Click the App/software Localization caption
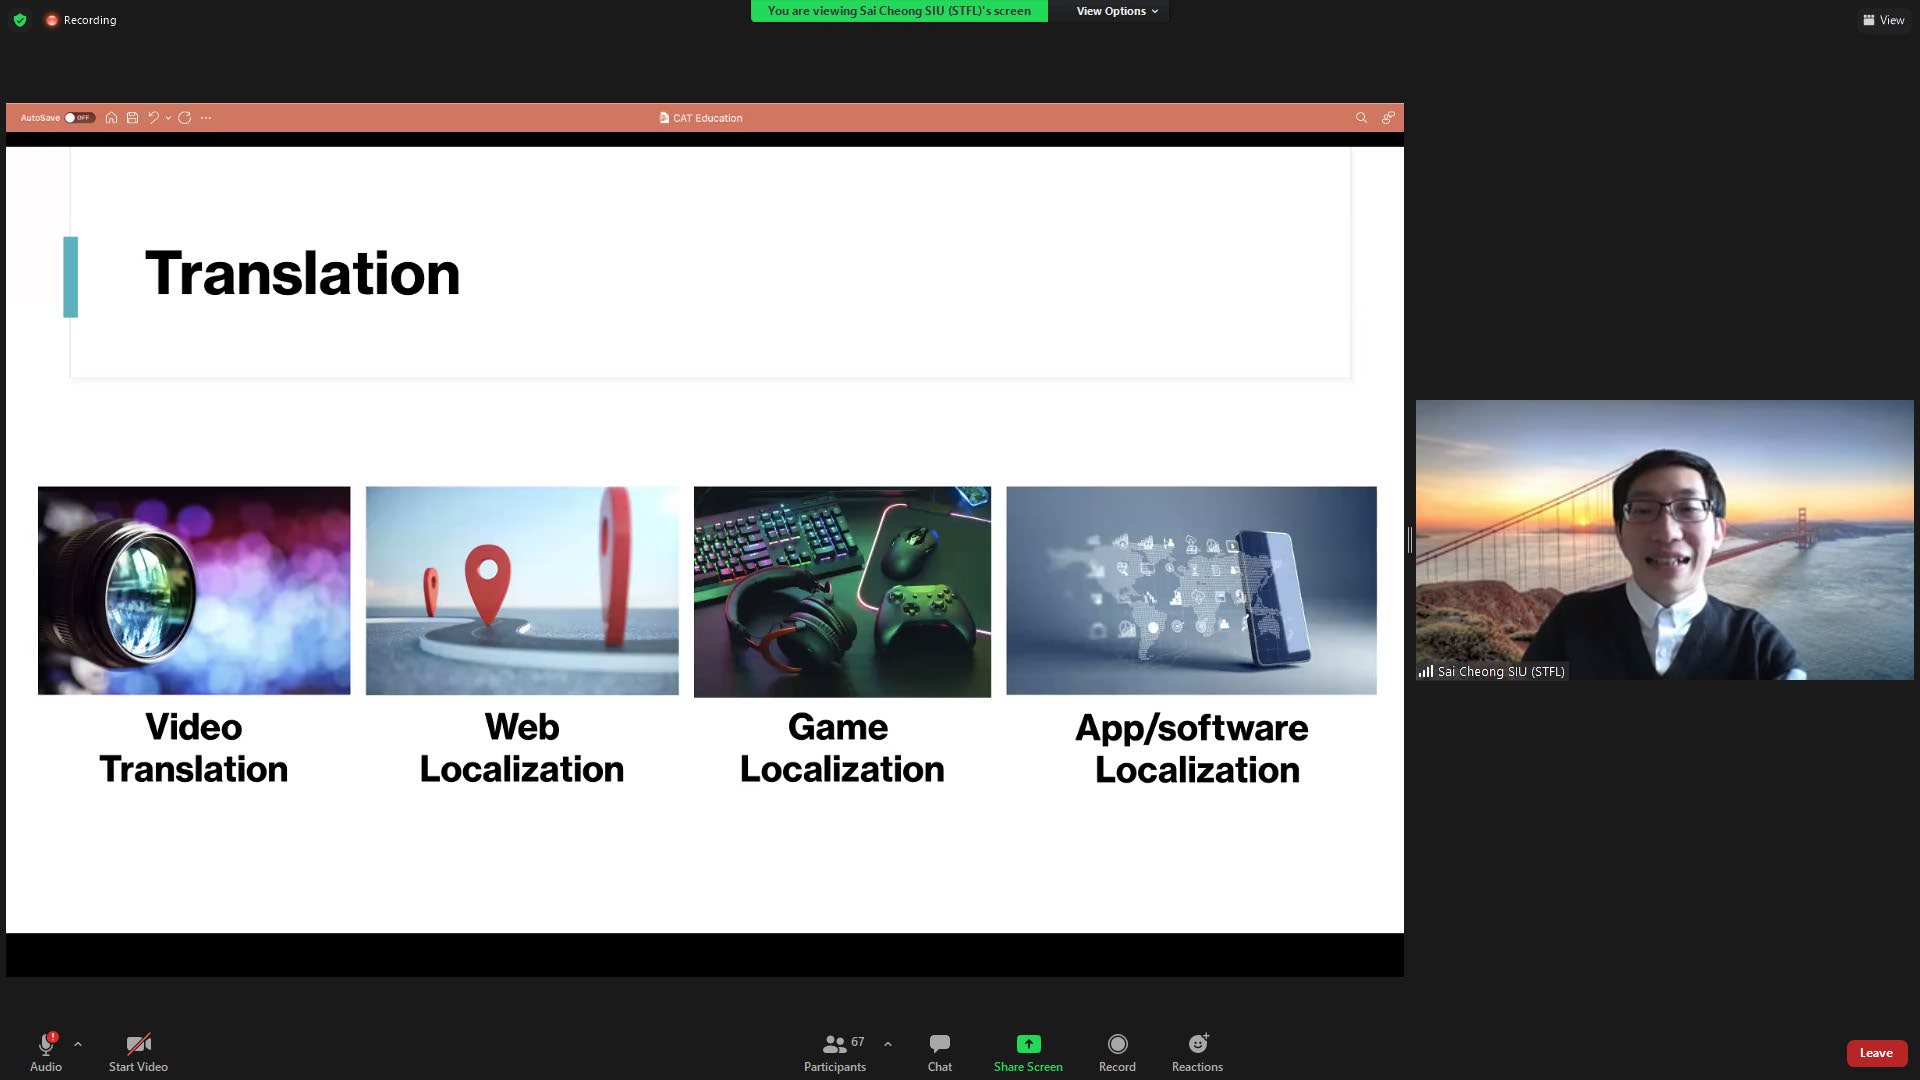This screenshot has width=1920, height=1080. [1192, 749]
